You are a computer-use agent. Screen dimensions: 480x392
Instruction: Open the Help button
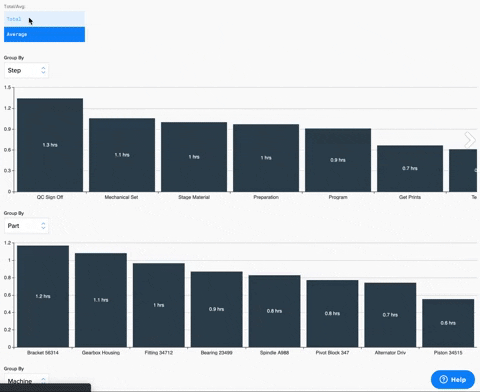click(453, 379)
